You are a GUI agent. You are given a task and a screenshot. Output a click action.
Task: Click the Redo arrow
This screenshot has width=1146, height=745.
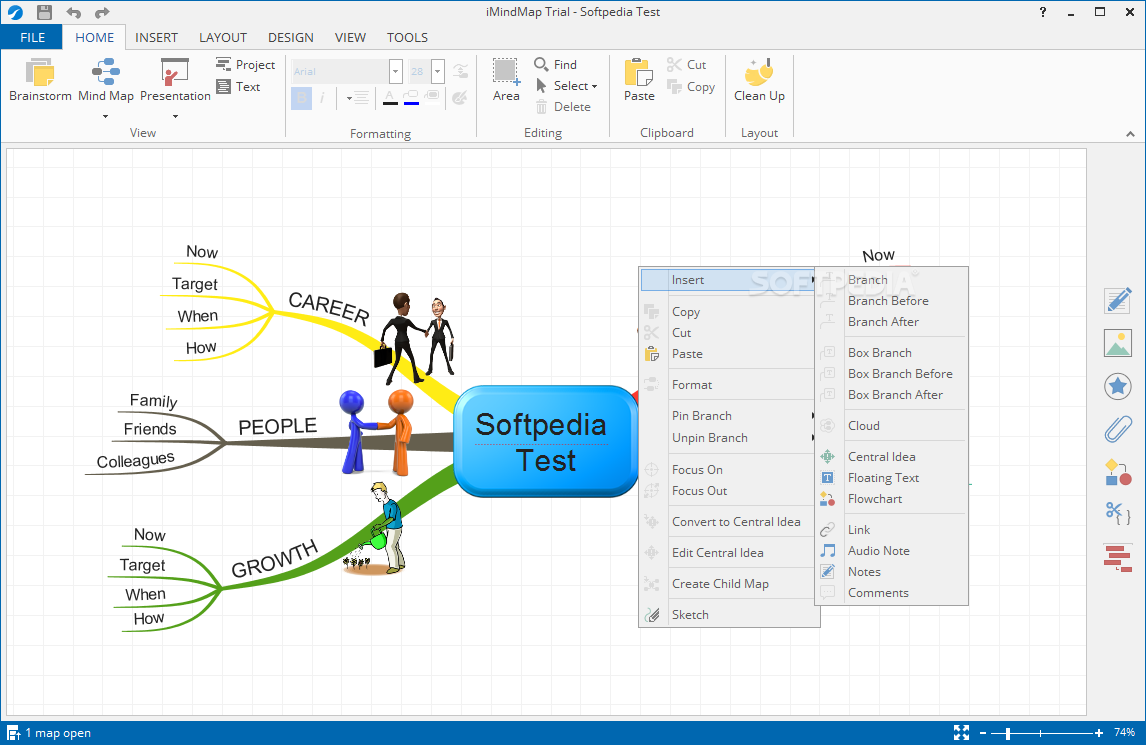tap(102, 12)
